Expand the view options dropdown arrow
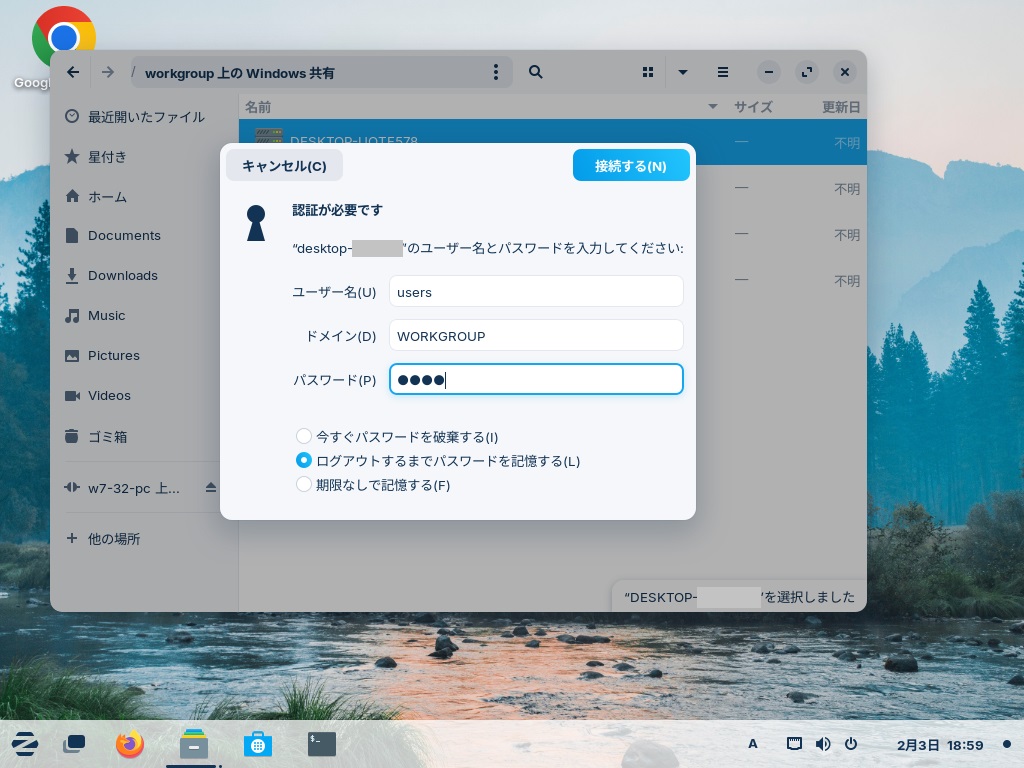Screen dimensions: 1024x768 [683, 72]
